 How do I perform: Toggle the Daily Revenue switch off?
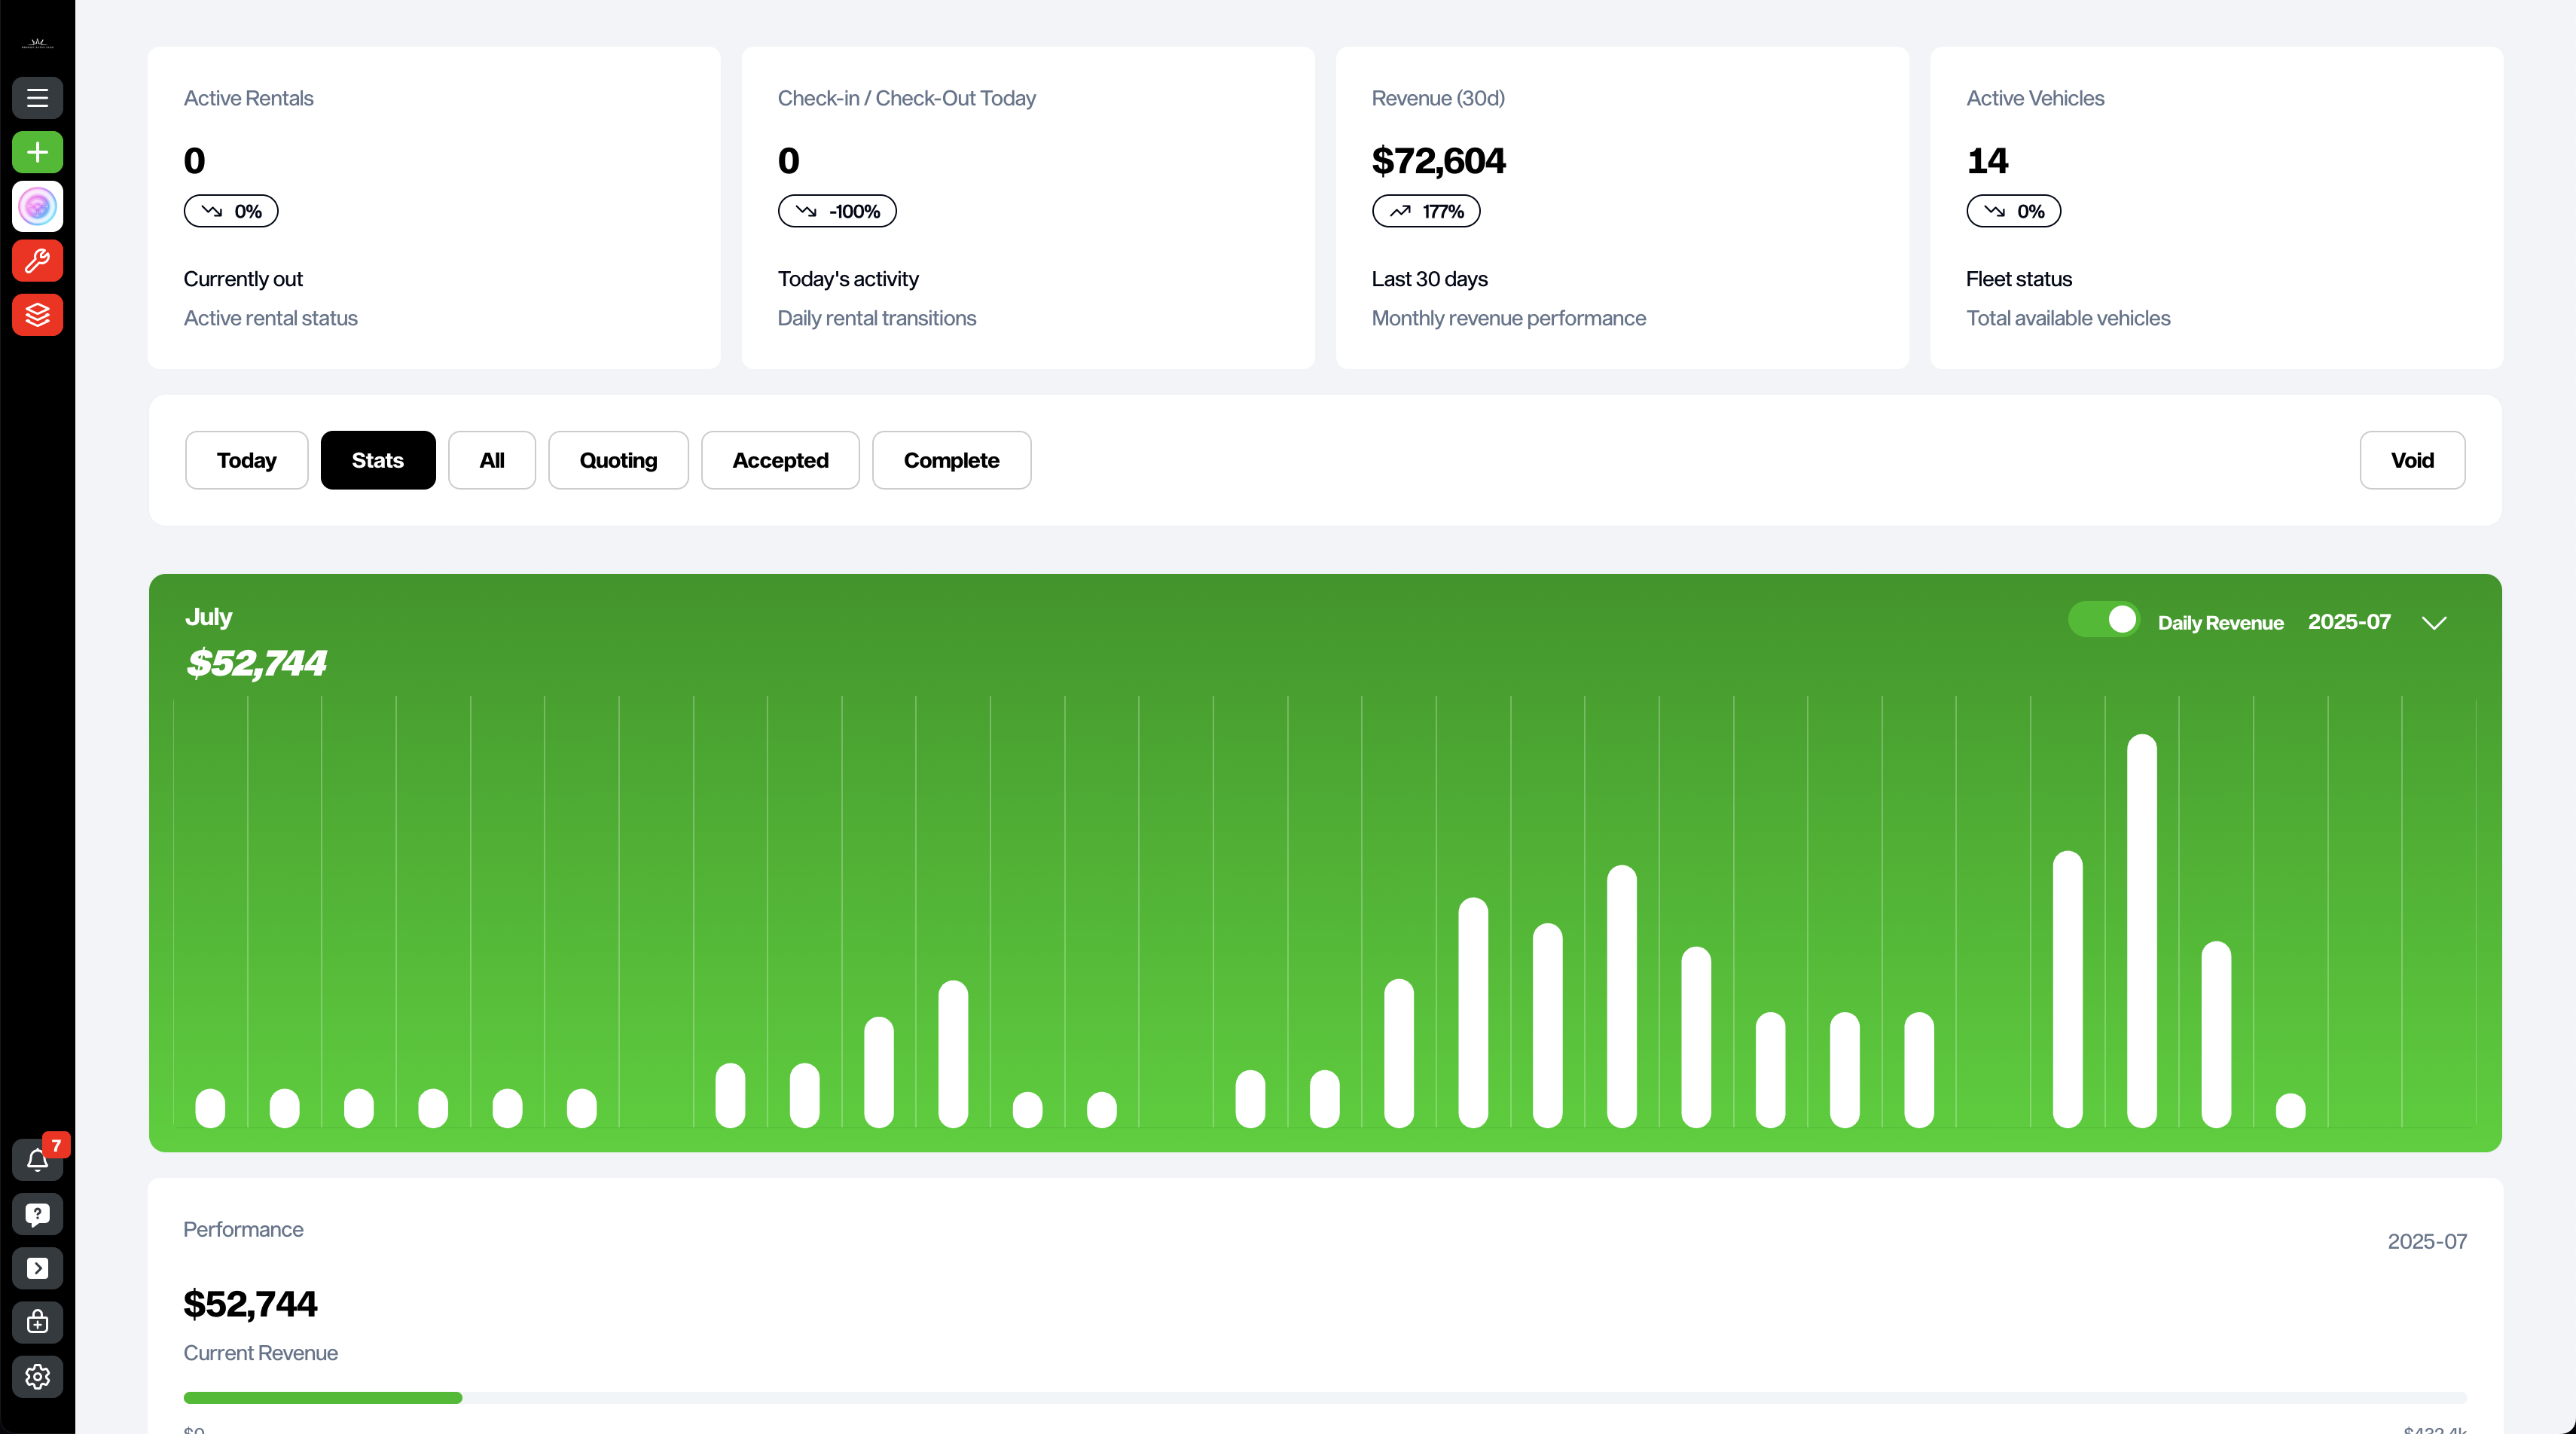[2103, 619]
